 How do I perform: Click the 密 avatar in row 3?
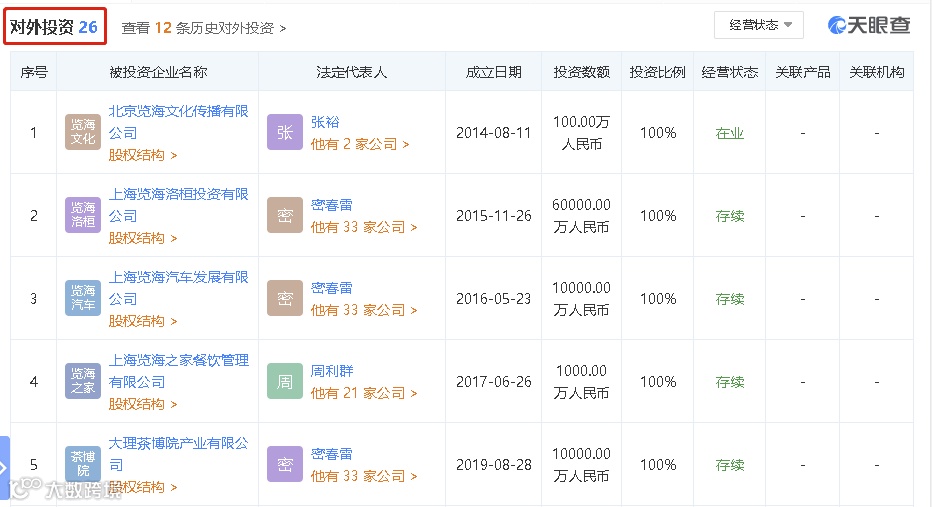click(x=285, y=298)
